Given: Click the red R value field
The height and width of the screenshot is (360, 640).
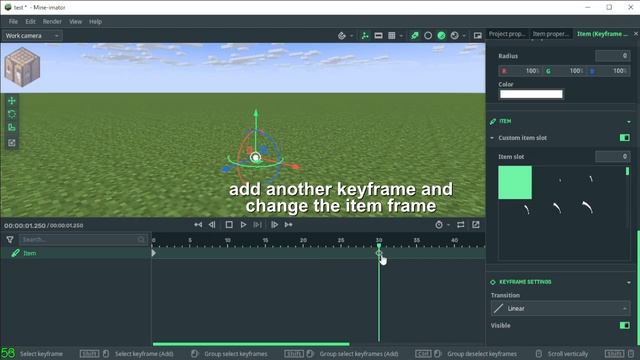Looking at the screenshot, I should click(x=519, y=71).
